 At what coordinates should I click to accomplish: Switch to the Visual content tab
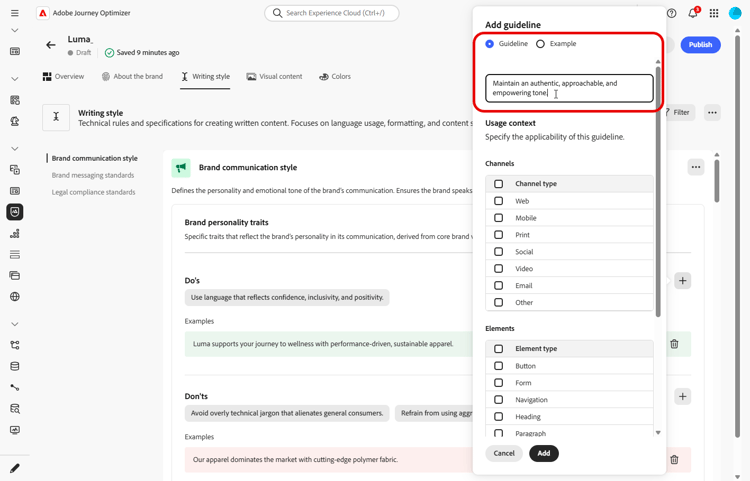click(274, 77)
